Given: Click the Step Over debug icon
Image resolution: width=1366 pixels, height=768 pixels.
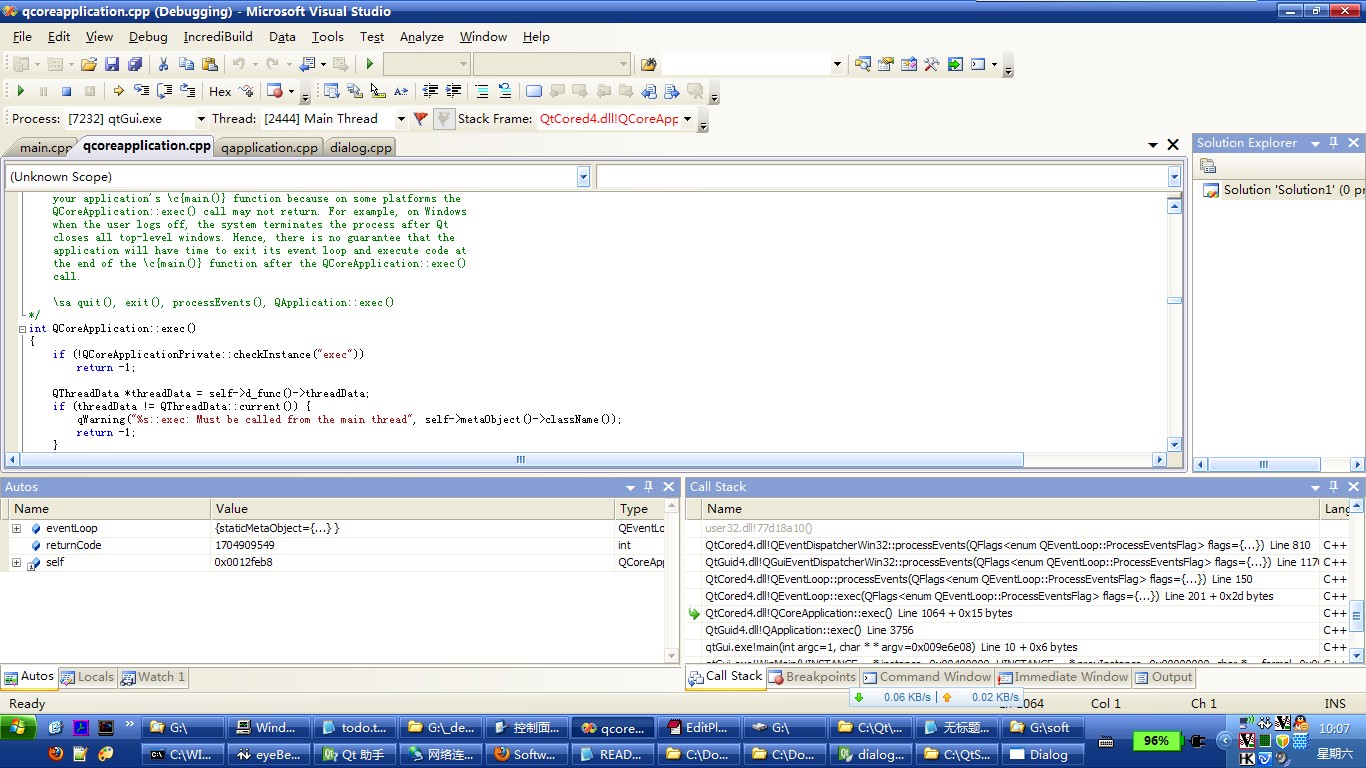Looking at the screenshot, I should [164, 91].
